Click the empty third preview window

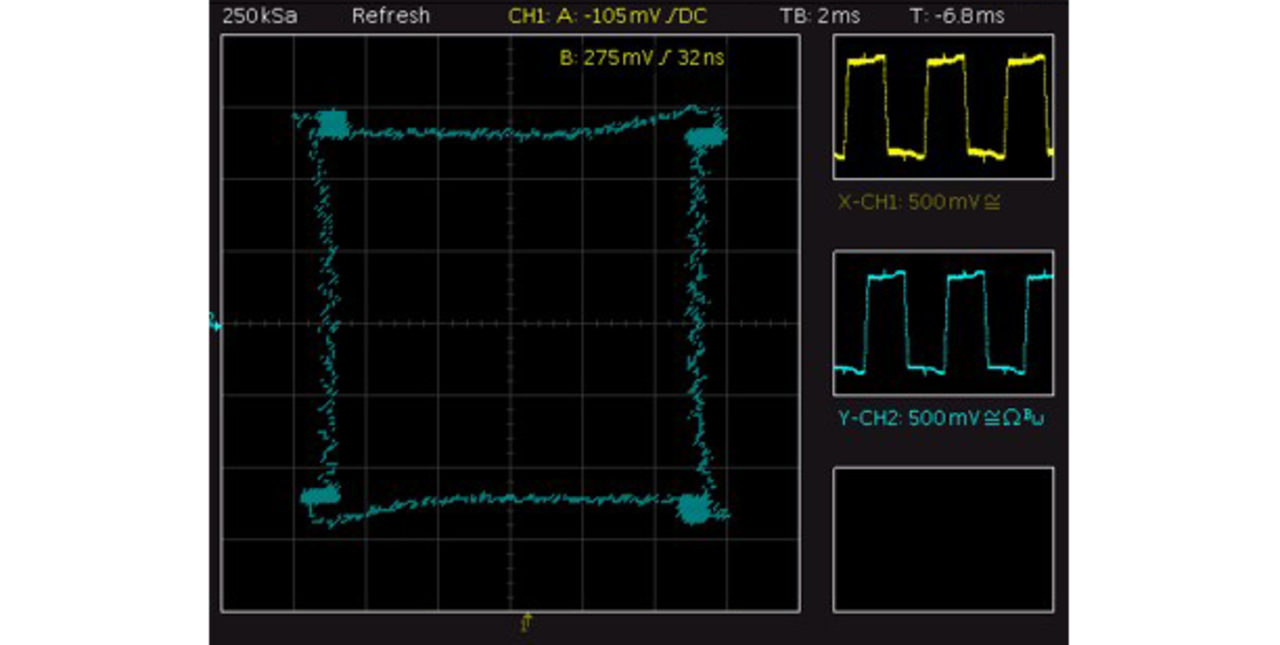943,539
